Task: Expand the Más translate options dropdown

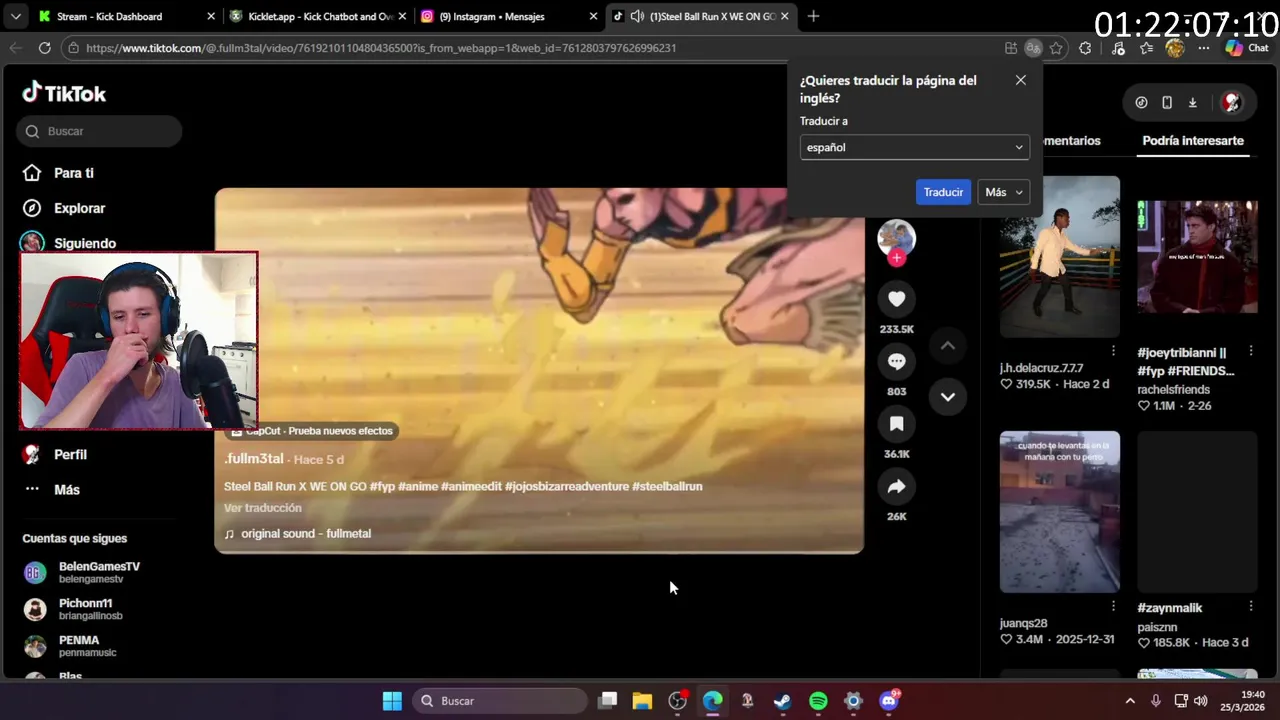Action: [x=1003, y=192]
